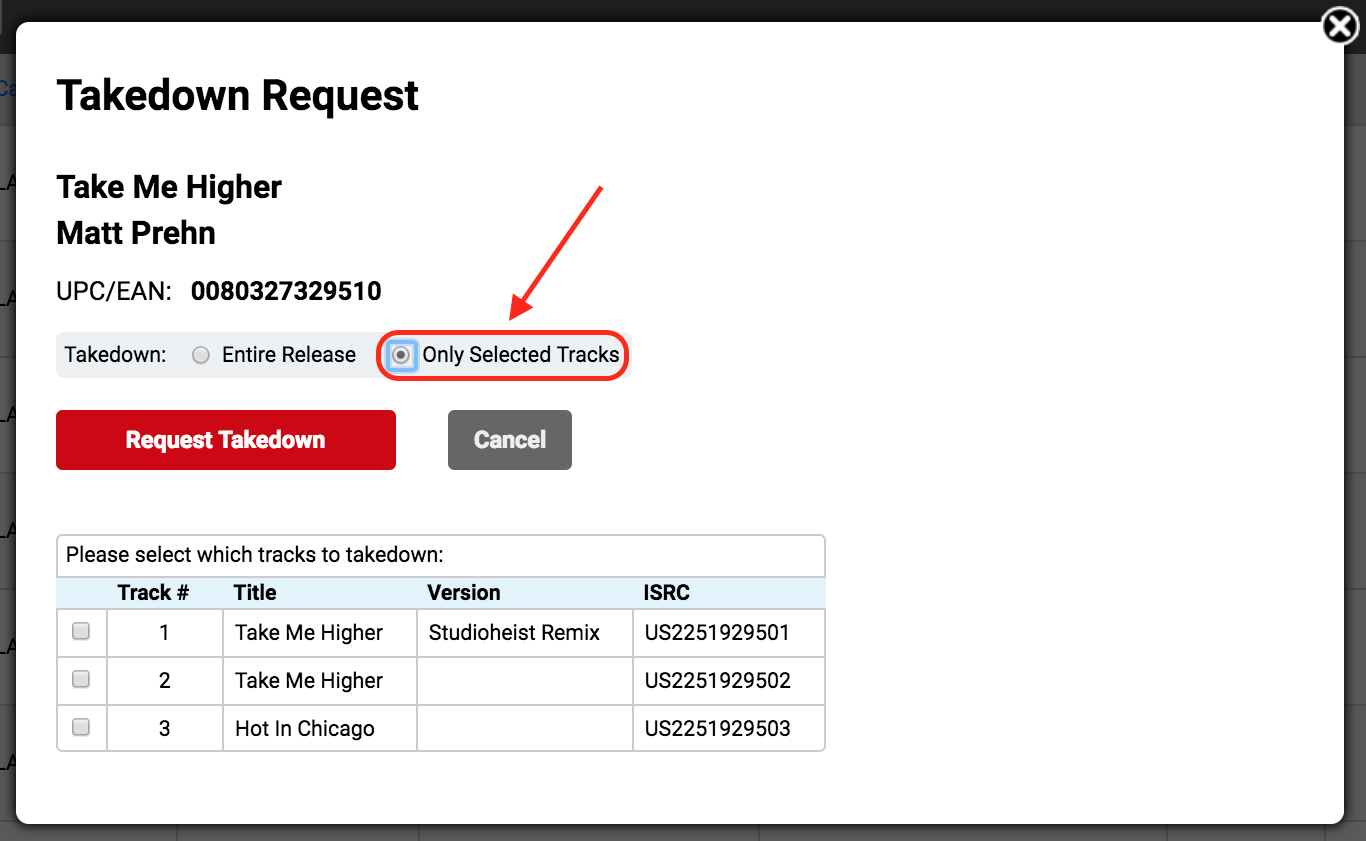Image resolution: width=1366 pixels, height=841 pixels.
Task: Click the Hot In Chicago title cell
Action: pos(305,729)
